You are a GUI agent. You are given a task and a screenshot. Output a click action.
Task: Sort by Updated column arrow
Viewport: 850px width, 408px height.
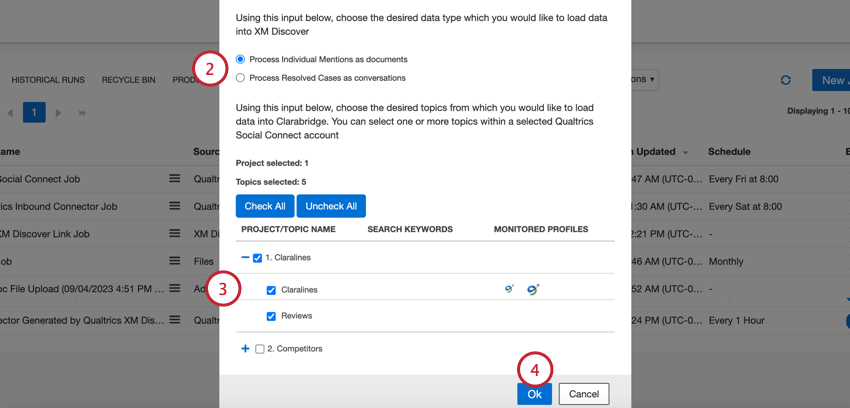pos(685,153)
